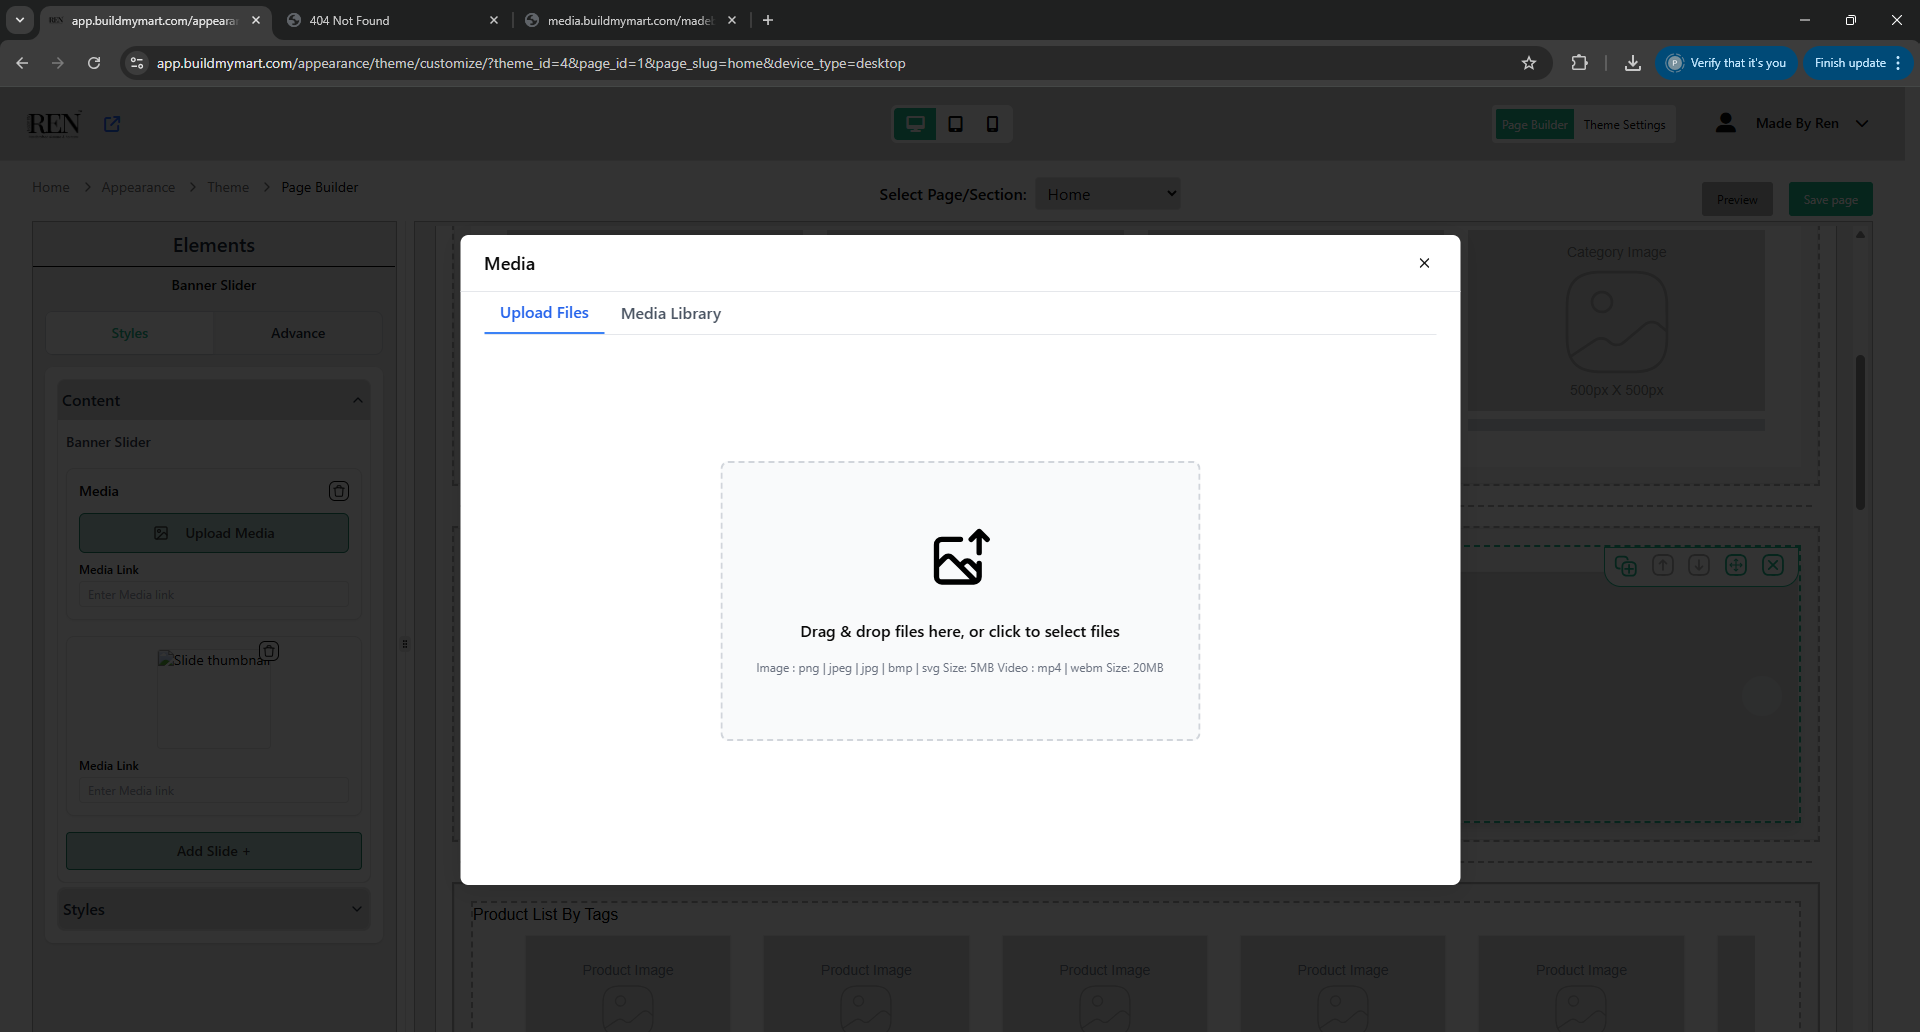
Task: Switch to tablet device preview icon
Action: click(x=955, y=124)
